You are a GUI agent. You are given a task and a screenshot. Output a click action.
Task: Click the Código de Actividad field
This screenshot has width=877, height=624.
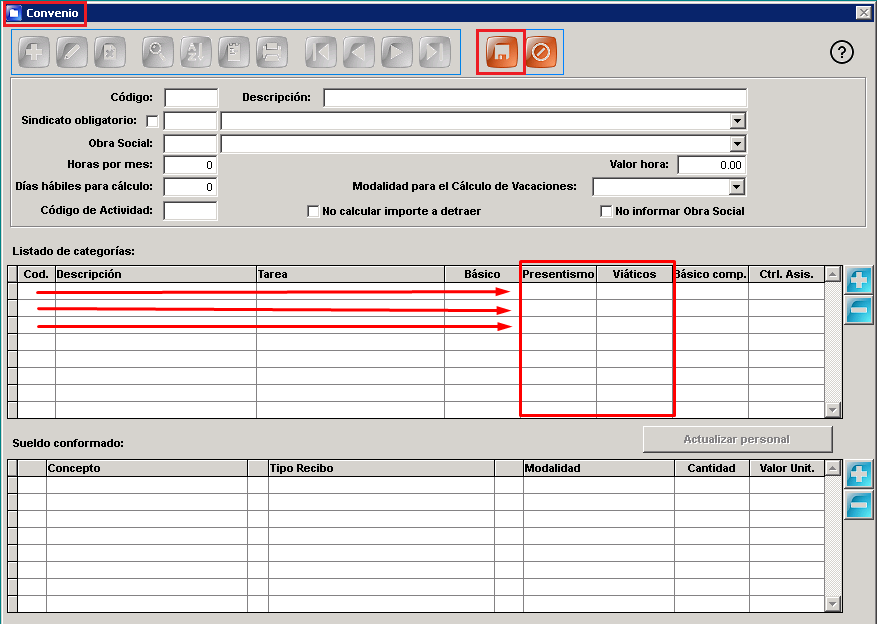[x=190, y=211]
